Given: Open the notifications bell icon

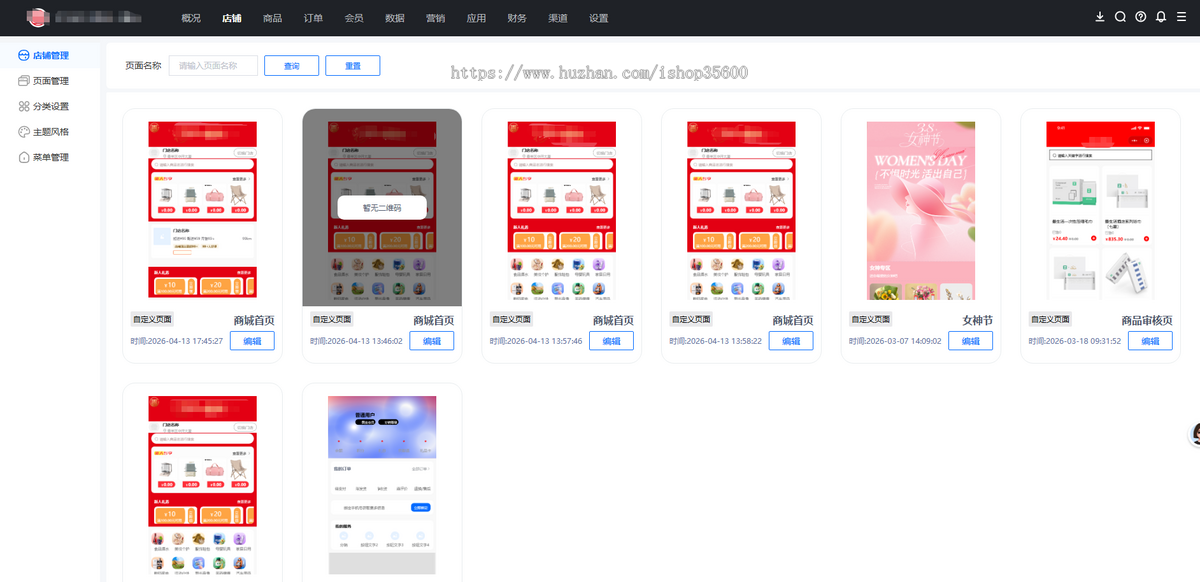Looking at the screenshot, I should pyautogui.click(x=1161, y=17).
